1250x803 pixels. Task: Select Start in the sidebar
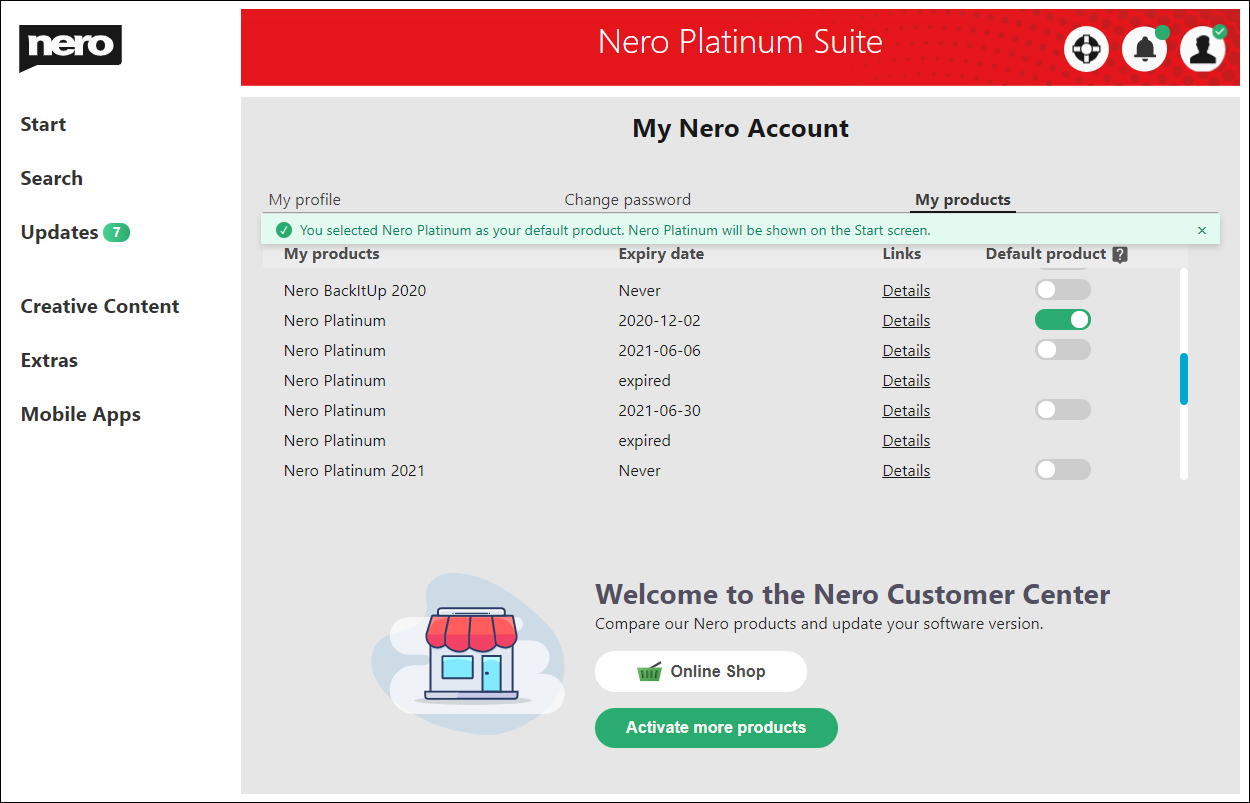pyautogui.click(x=43, y=124)
